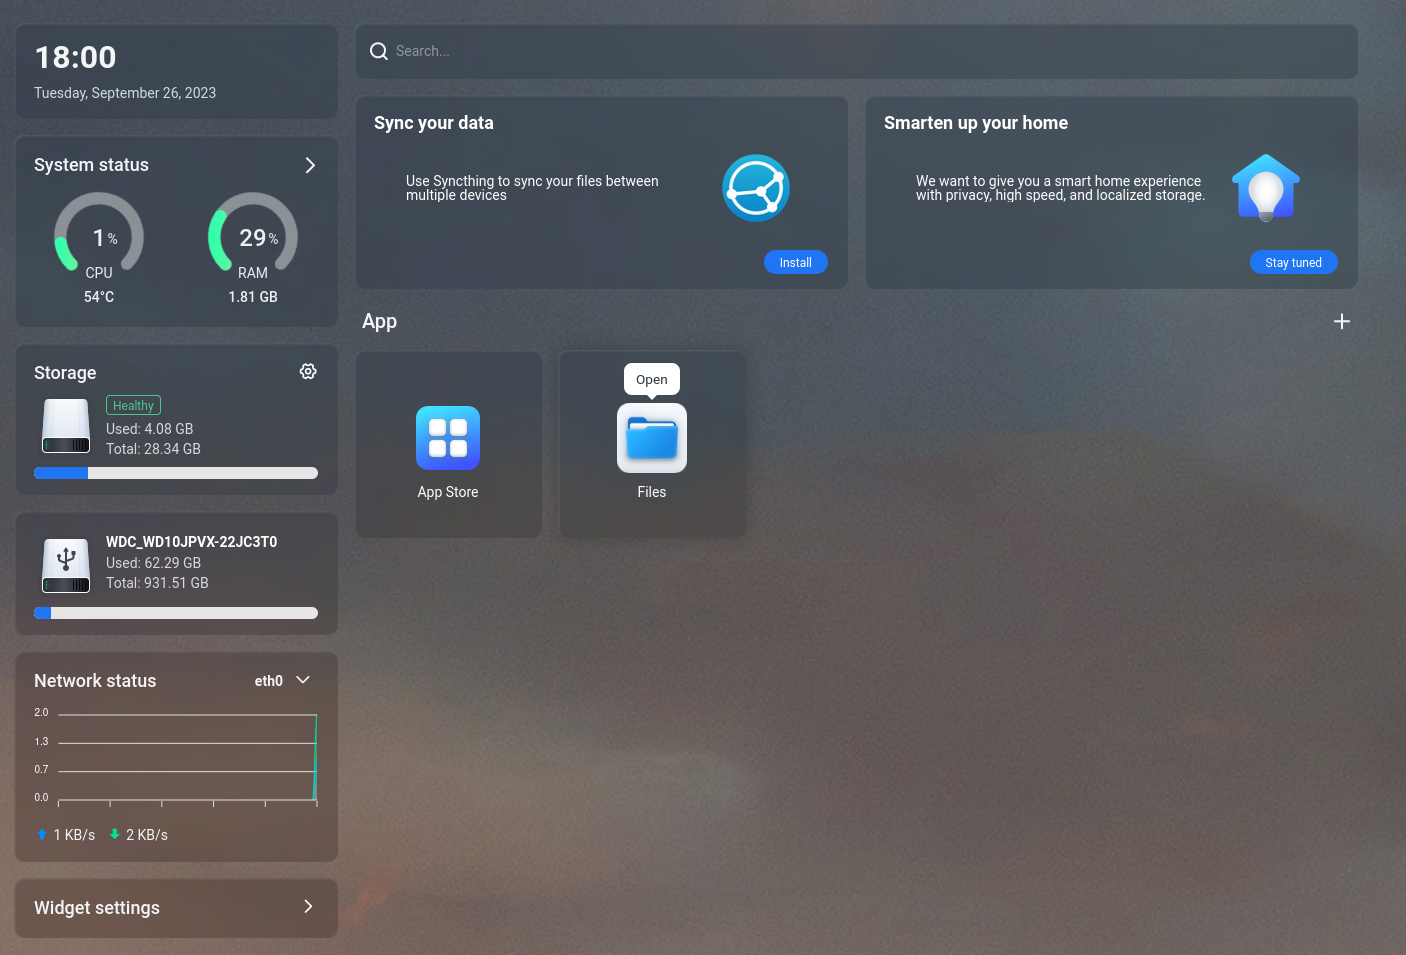The image size is (1406, 955).
Task: Open eth0 network interface dropdown
Action: click(x=282, y=680)
